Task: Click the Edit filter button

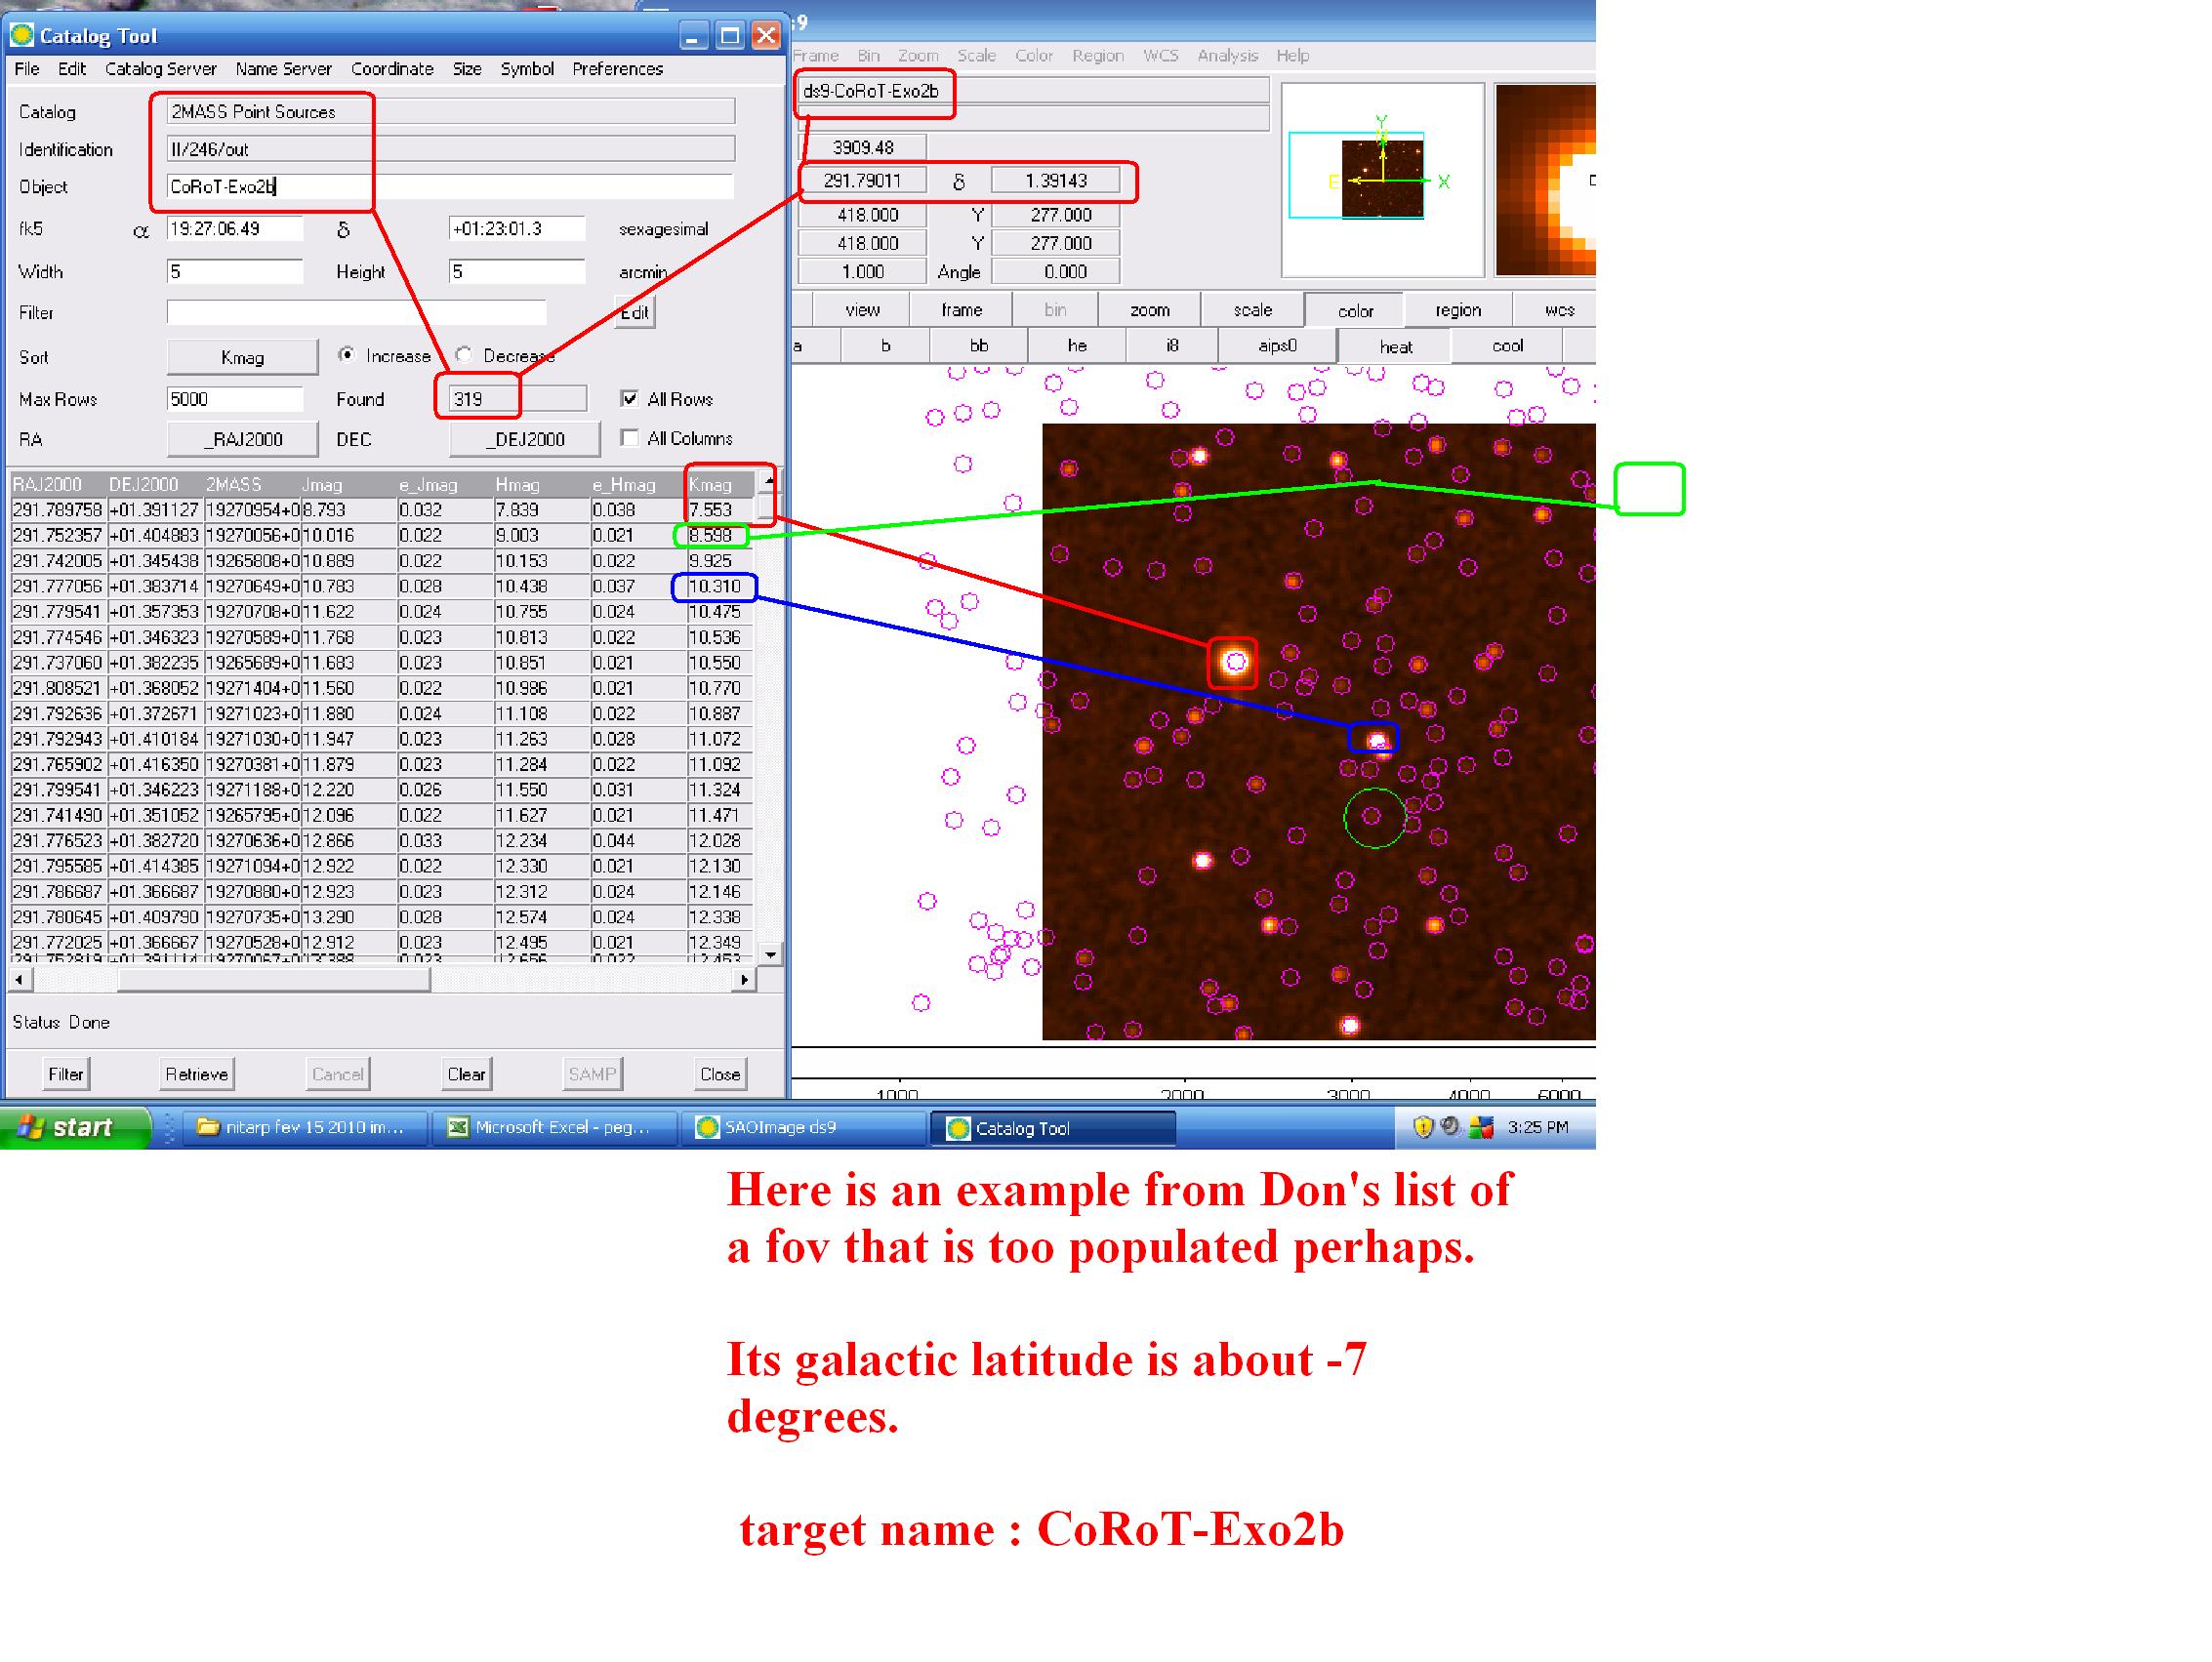Action: coord(635,313)
